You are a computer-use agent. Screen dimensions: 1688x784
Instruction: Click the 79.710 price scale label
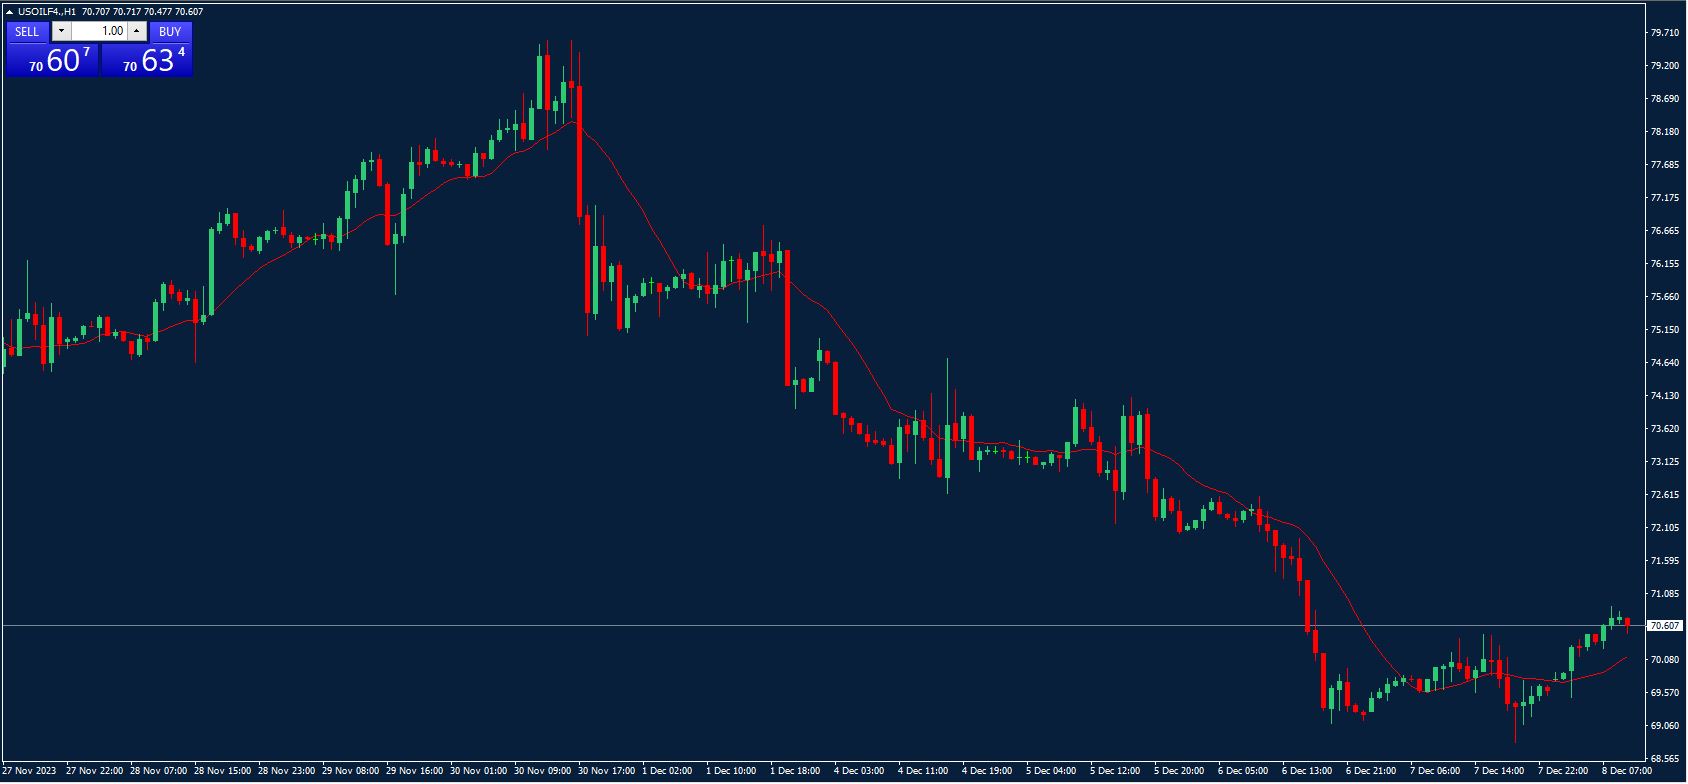click(x=1665, y=33)
